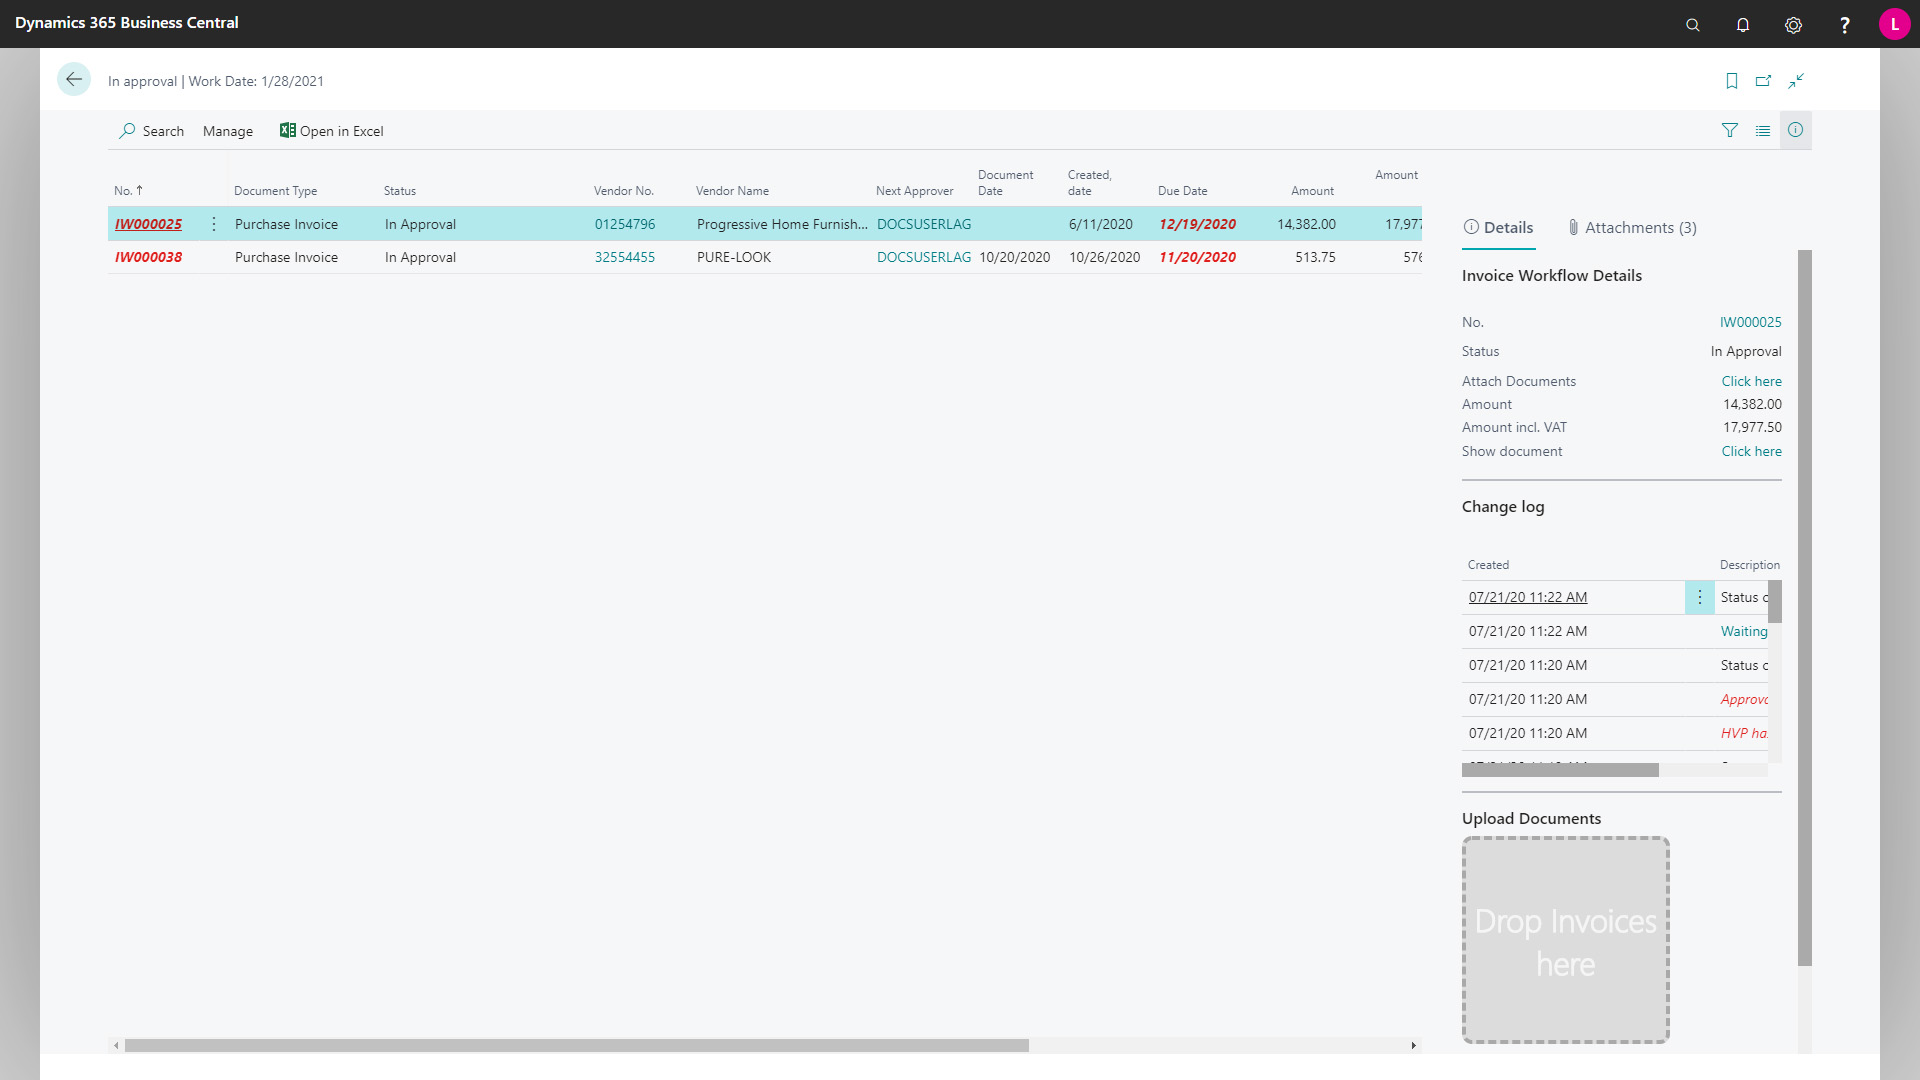This screenshot has height=1080, width=1920.
Task: Open invoice IW000038 link
Action: [148, 257]
